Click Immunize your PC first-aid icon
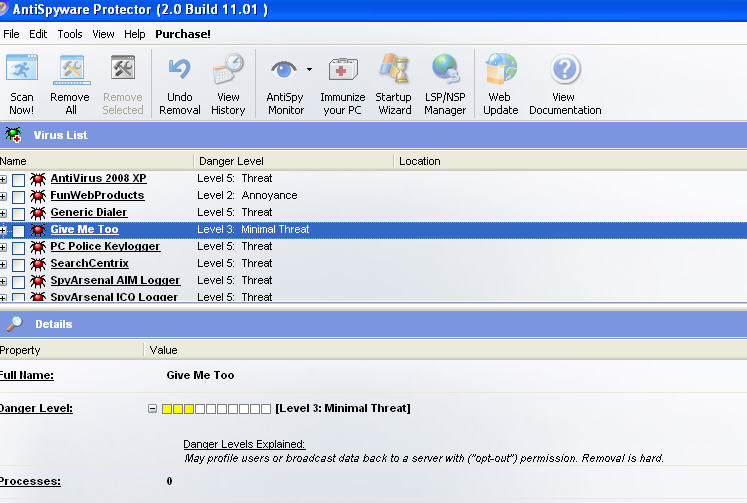Viewport: 747px width, 503px height. (343, 70)
